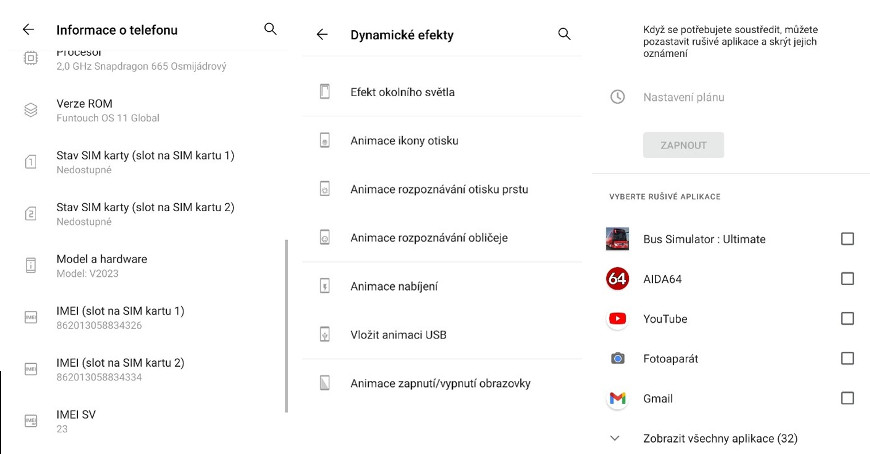This screenshot has height=454, width=870.
Task: Click the Gmail app icon
Action: click(617, 398)
